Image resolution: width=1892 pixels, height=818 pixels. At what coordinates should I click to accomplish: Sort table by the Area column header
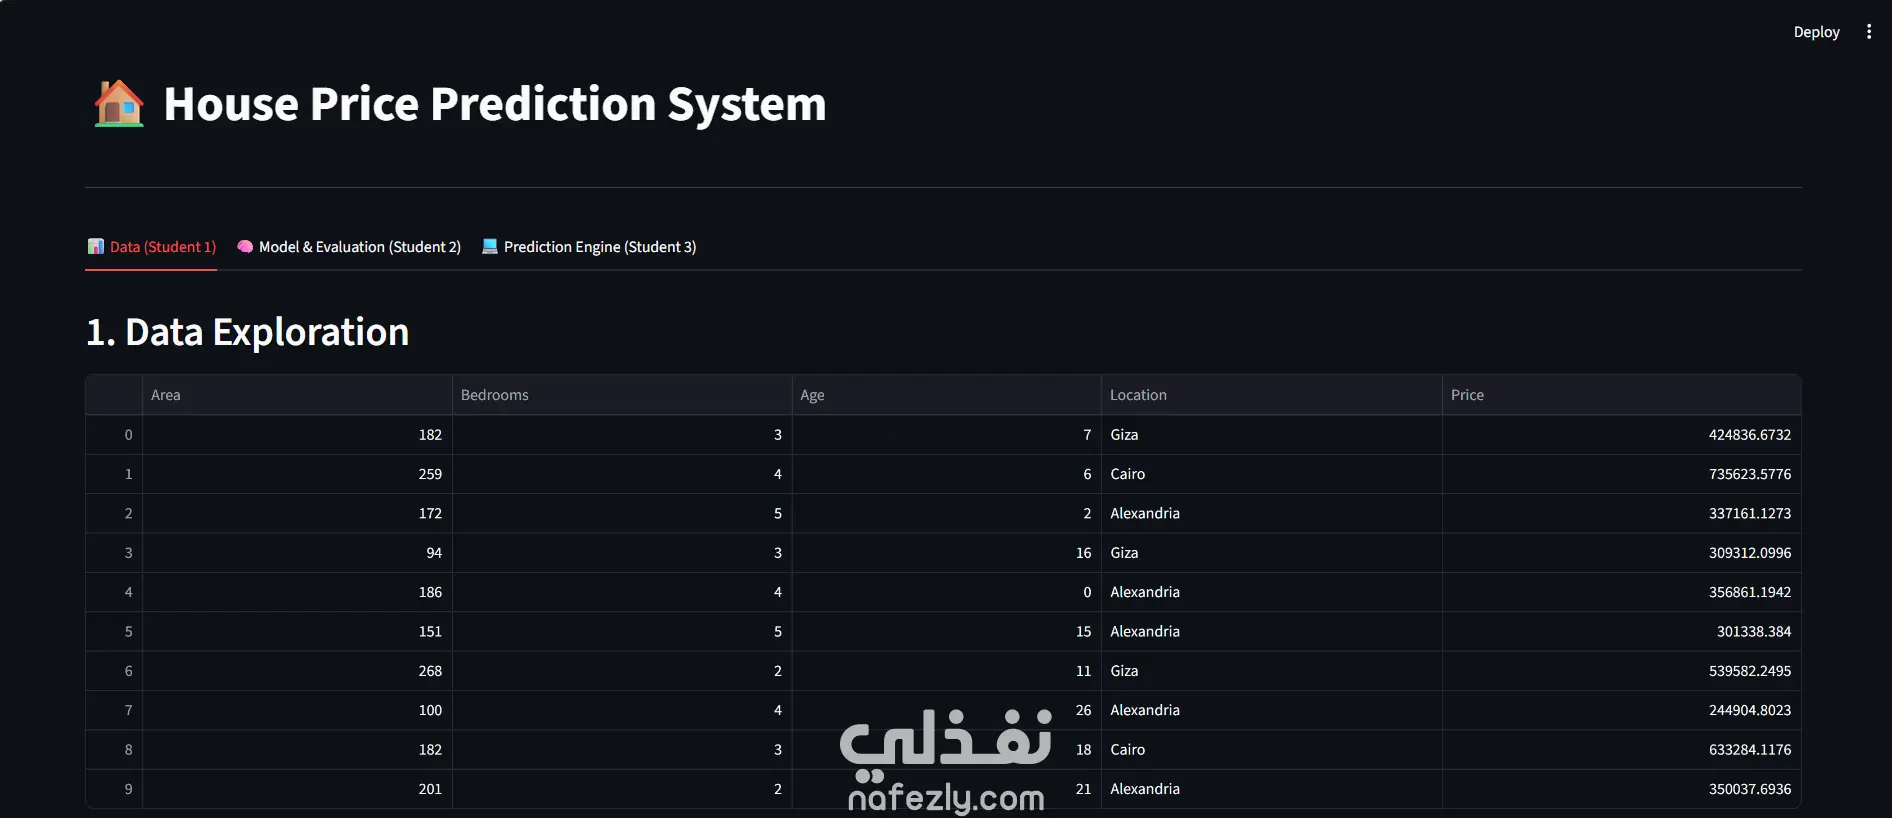pos(297,395)
